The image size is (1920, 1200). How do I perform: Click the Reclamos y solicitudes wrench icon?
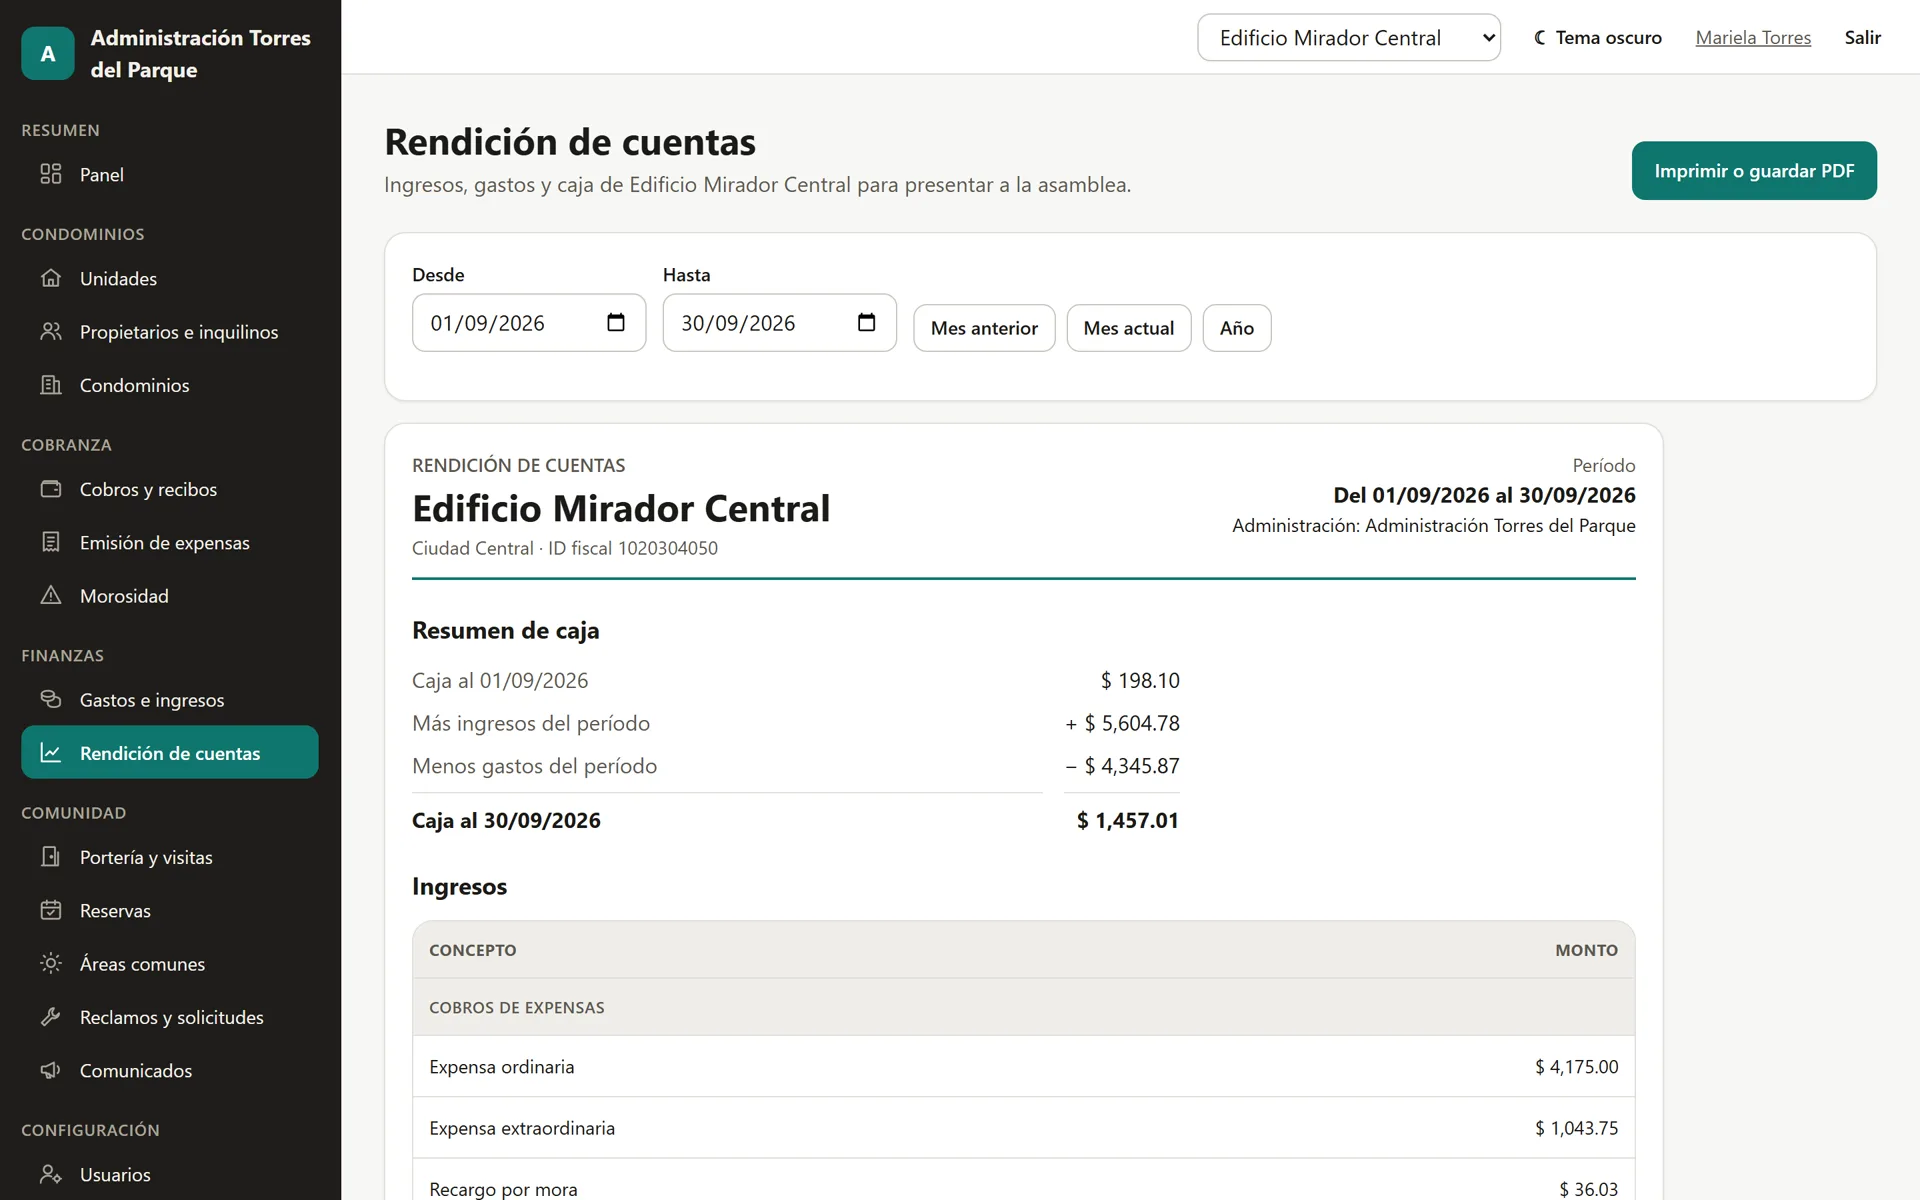[x=51, y=1017]
